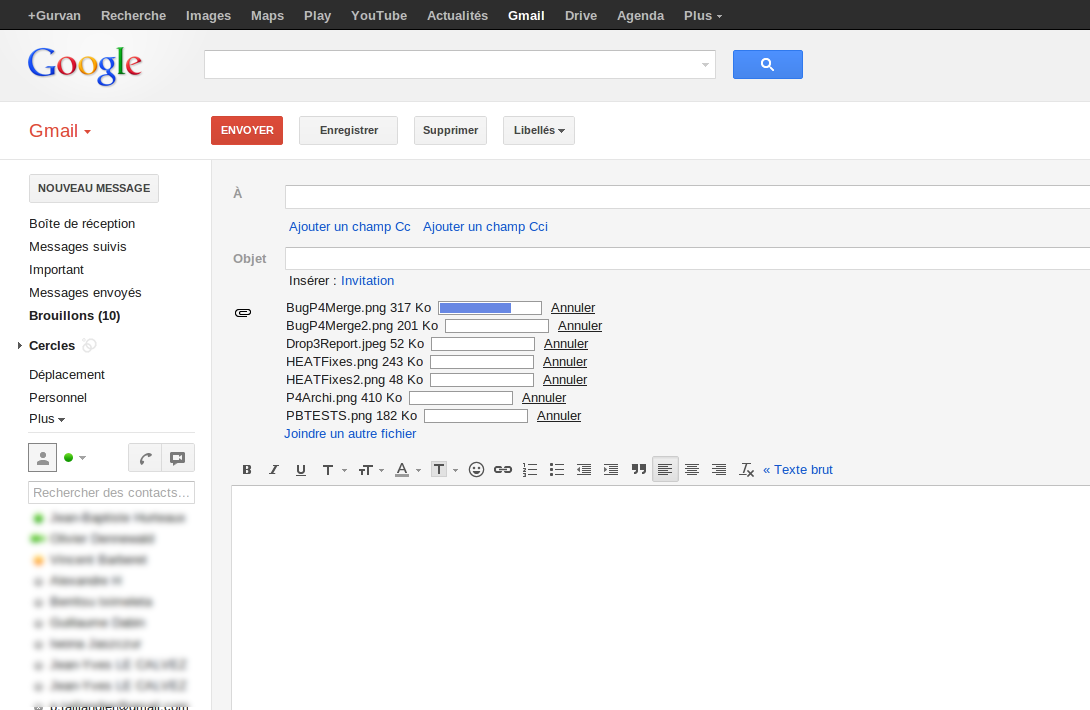Open Drive from the top navigation
Viewport: 1090px width, 710px height.
pos(581,15)
